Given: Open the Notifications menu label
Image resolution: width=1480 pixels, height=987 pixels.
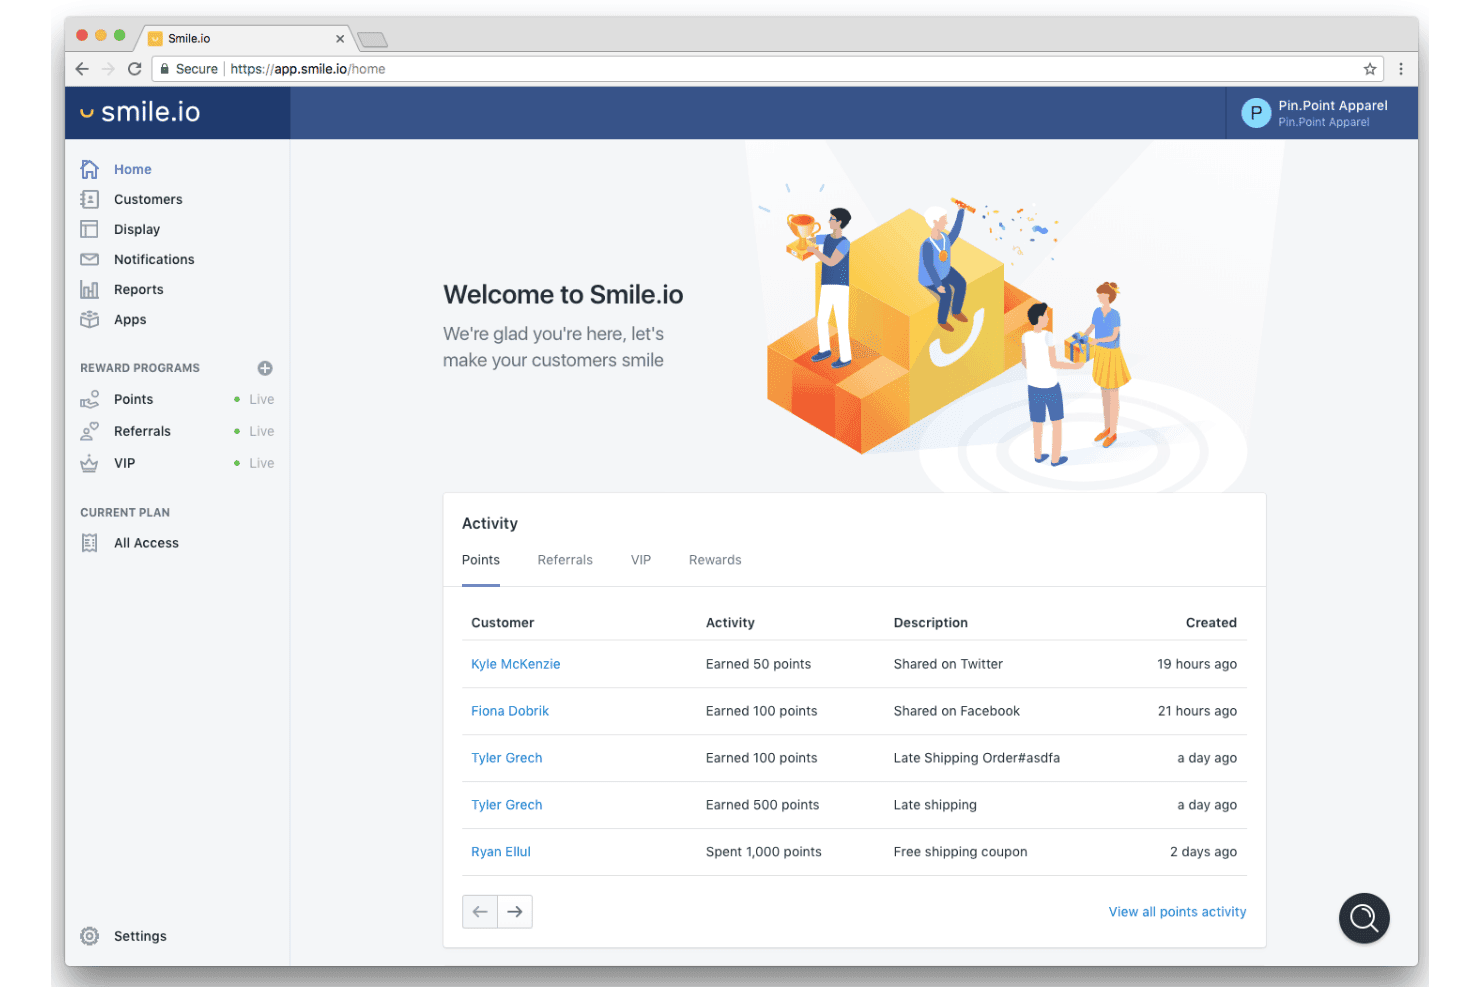Looking at the screenshot, I should (154, 259).
